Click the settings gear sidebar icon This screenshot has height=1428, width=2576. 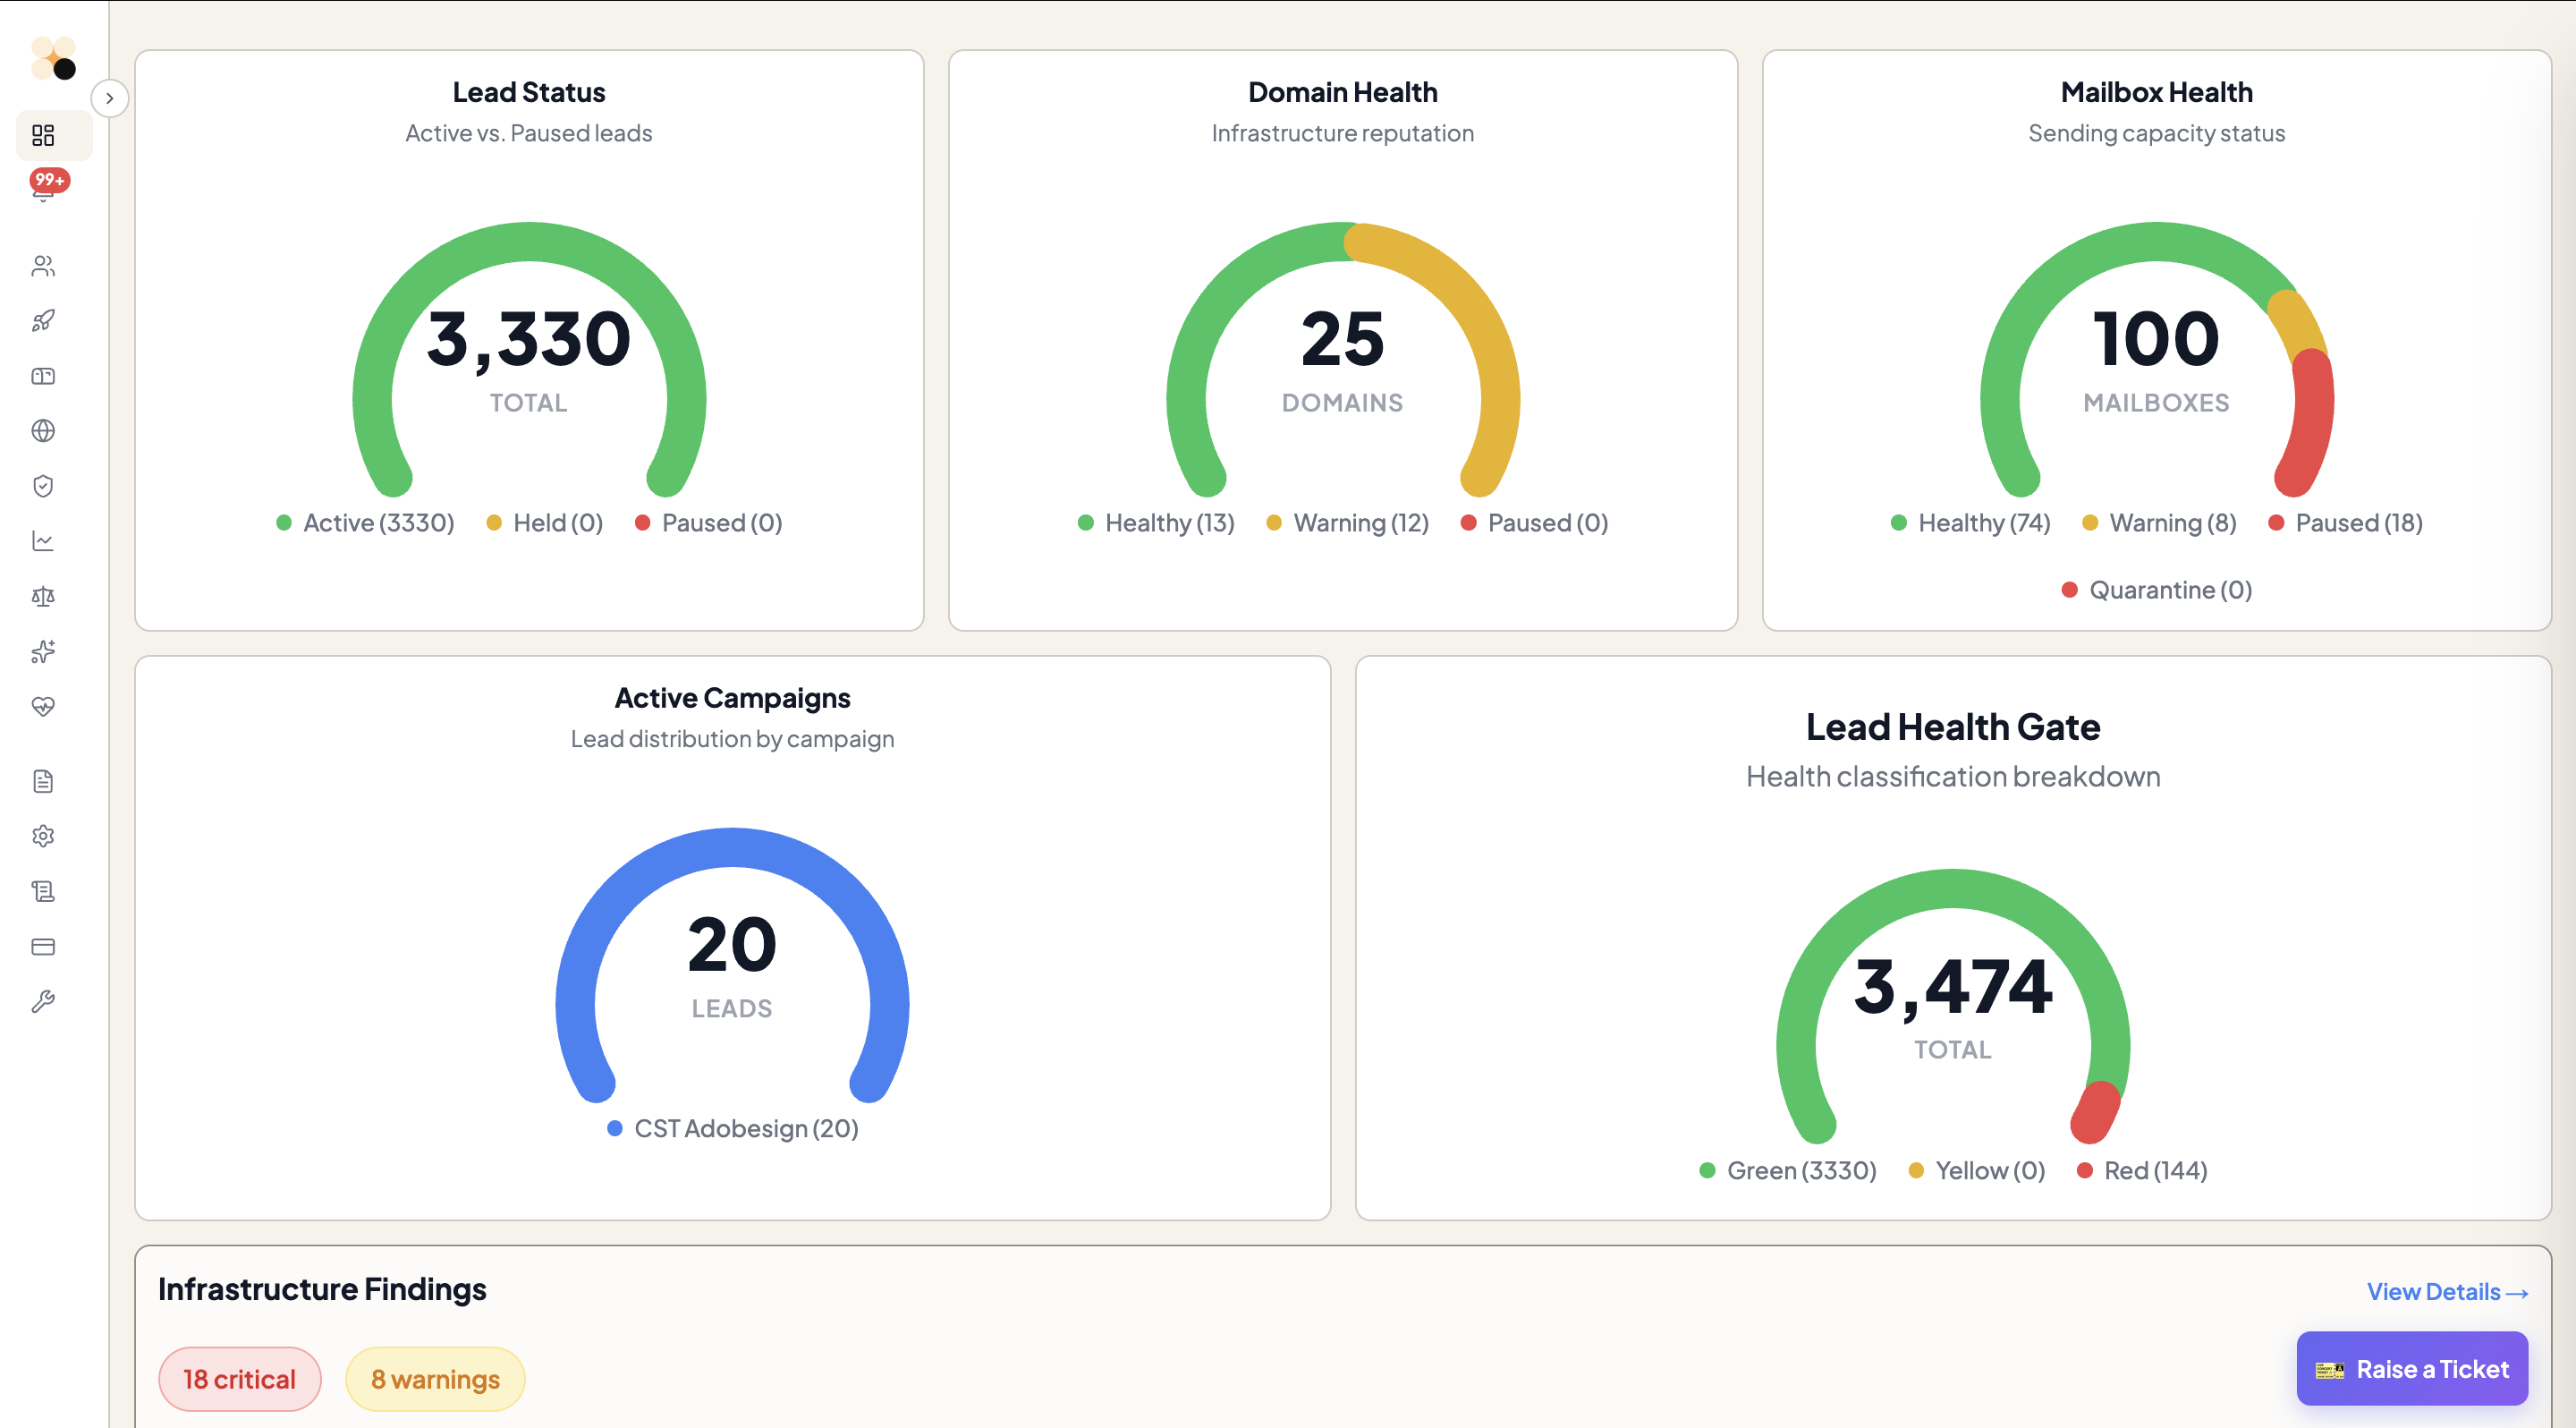point(43,836)
